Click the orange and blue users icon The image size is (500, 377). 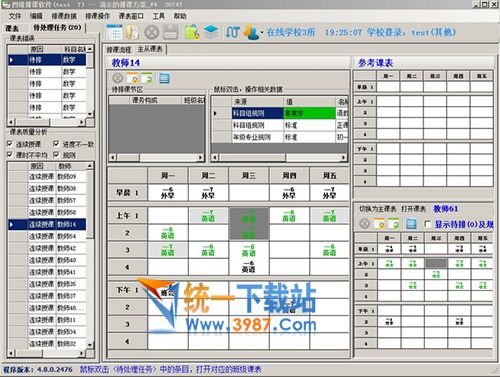click(251, 32)
